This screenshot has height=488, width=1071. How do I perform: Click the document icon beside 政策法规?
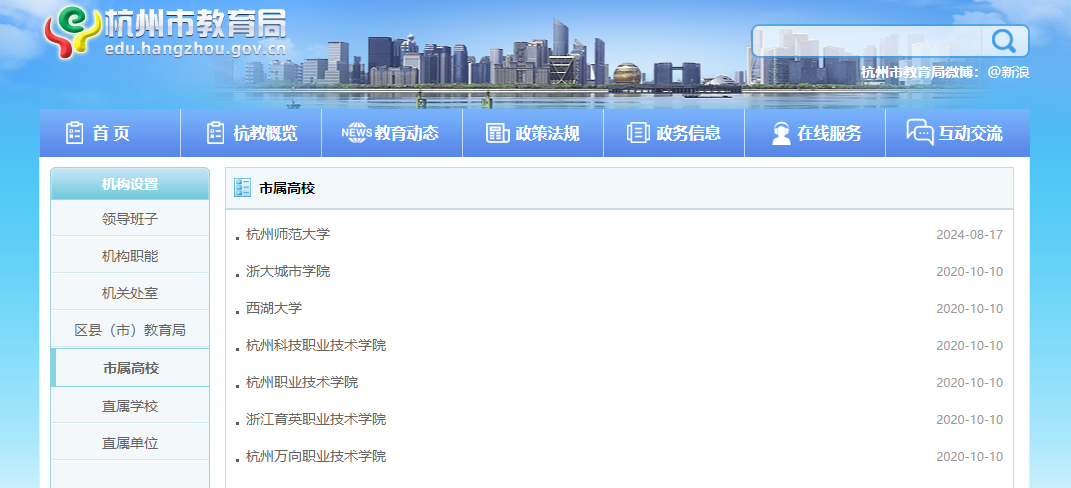click(x=497, y=133)
